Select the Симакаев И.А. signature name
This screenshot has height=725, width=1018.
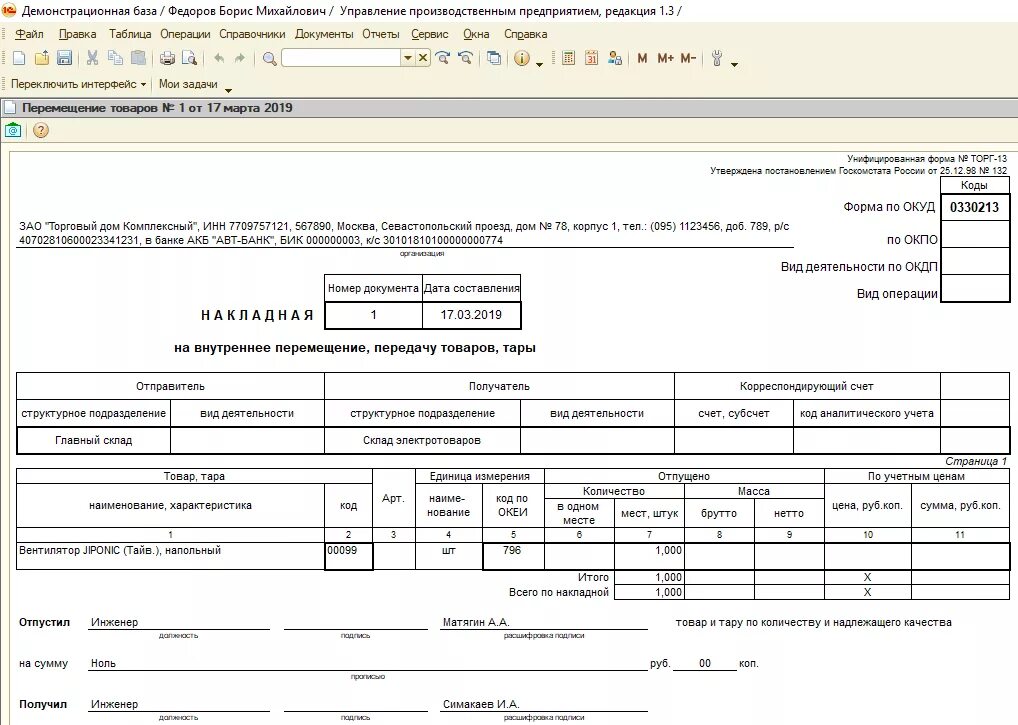[x=481, y=704]
